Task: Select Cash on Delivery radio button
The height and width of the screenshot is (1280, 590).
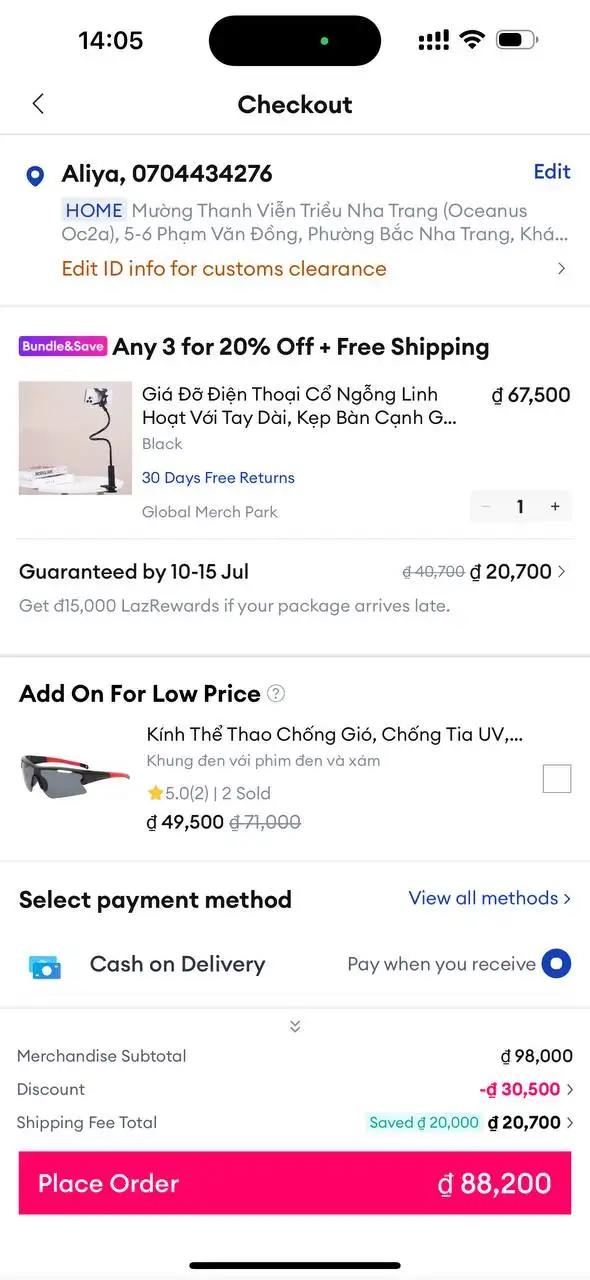Action: (x=556, y=964)
